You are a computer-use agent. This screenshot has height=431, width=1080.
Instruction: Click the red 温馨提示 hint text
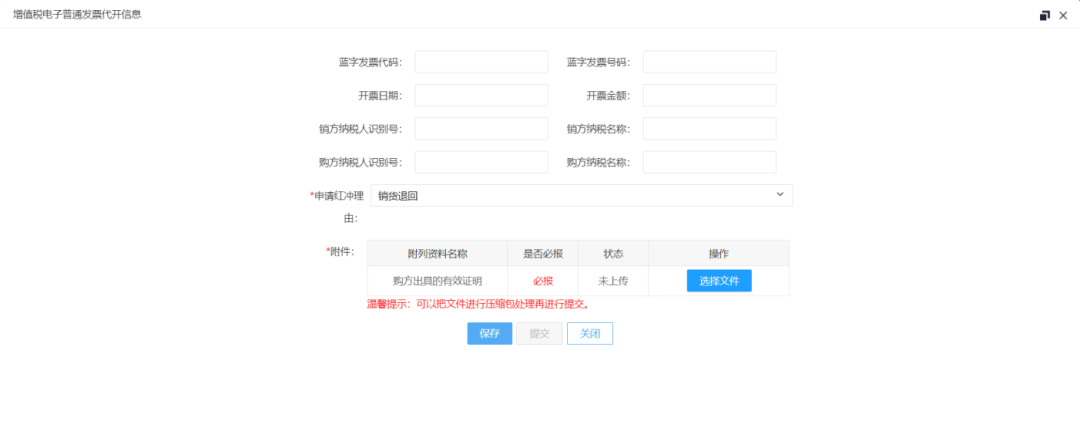(479, 304)
